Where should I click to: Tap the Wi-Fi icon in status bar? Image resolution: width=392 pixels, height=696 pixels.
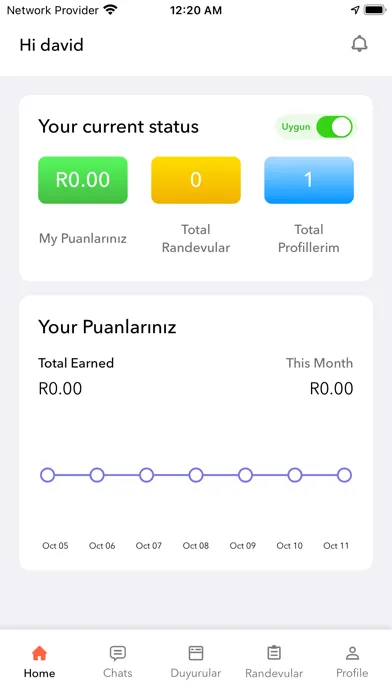[110, 9]
